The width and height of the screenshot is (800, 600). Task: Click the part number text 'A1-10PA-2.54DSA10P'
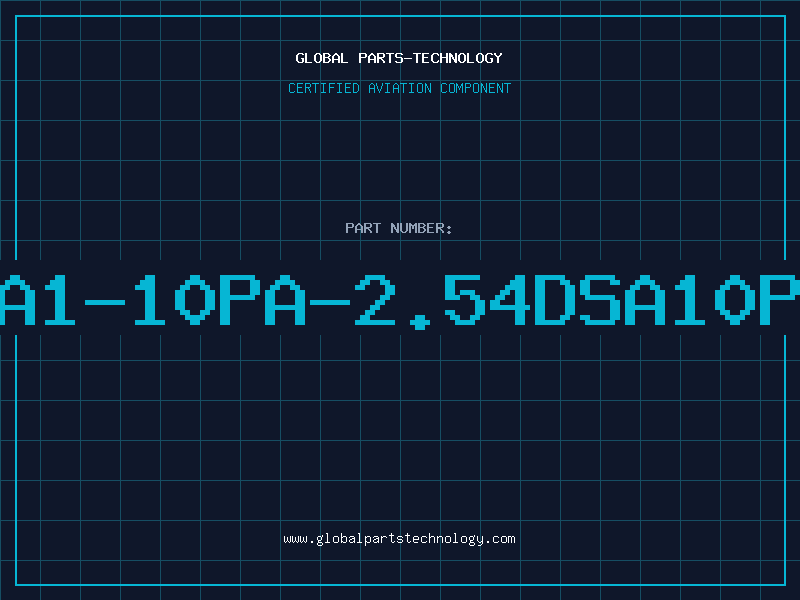(x=400, y=301)
